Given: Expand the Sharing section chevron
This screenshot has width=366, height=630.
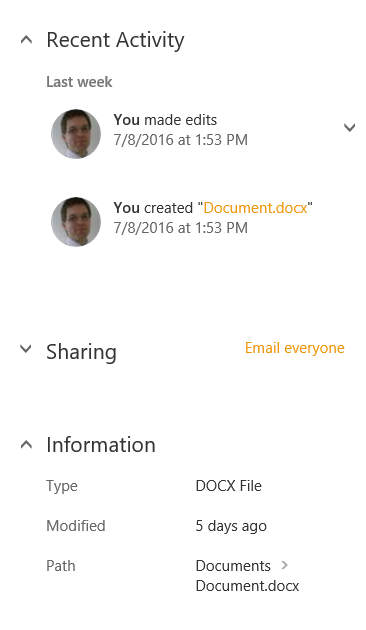Looking at the screenshot, I should click(x=26, y=348).
